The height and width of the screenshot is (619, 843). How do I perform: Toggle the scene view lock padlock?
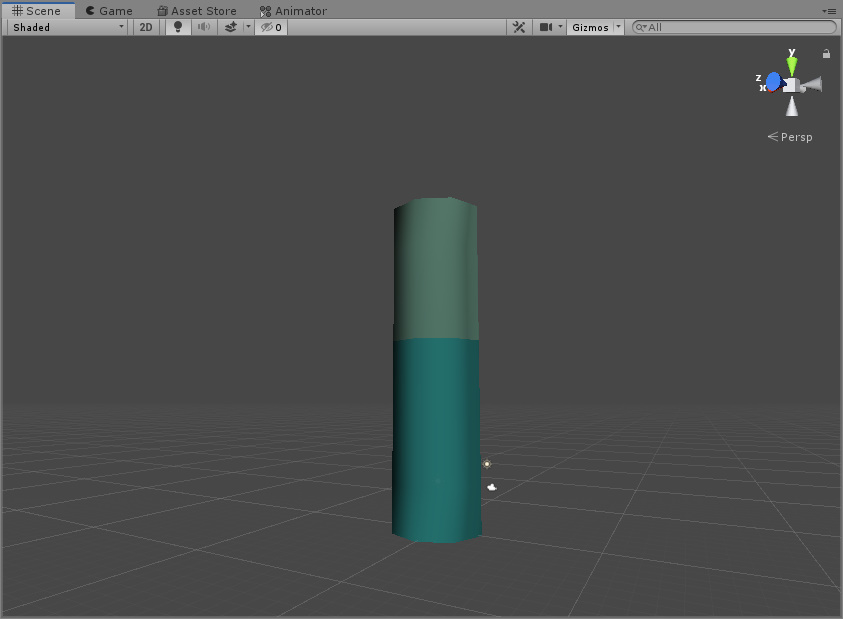tap(826, 53)
